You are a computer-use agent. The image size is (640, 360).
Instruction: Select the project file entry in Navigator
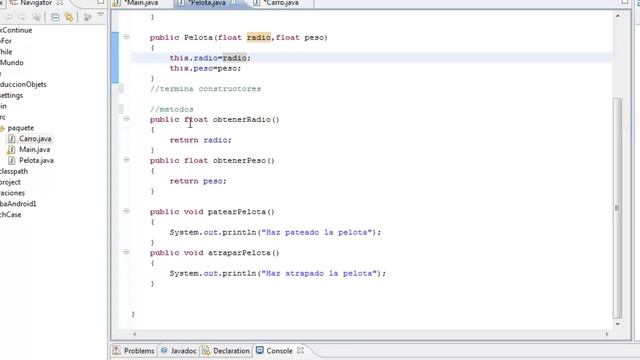10,182
